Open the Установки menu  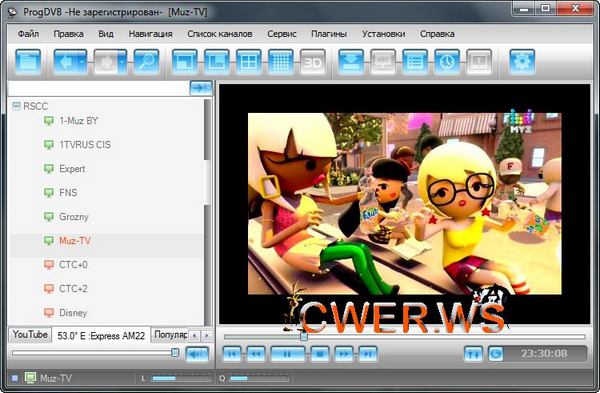pyautogui.click(x=383, y=34)
